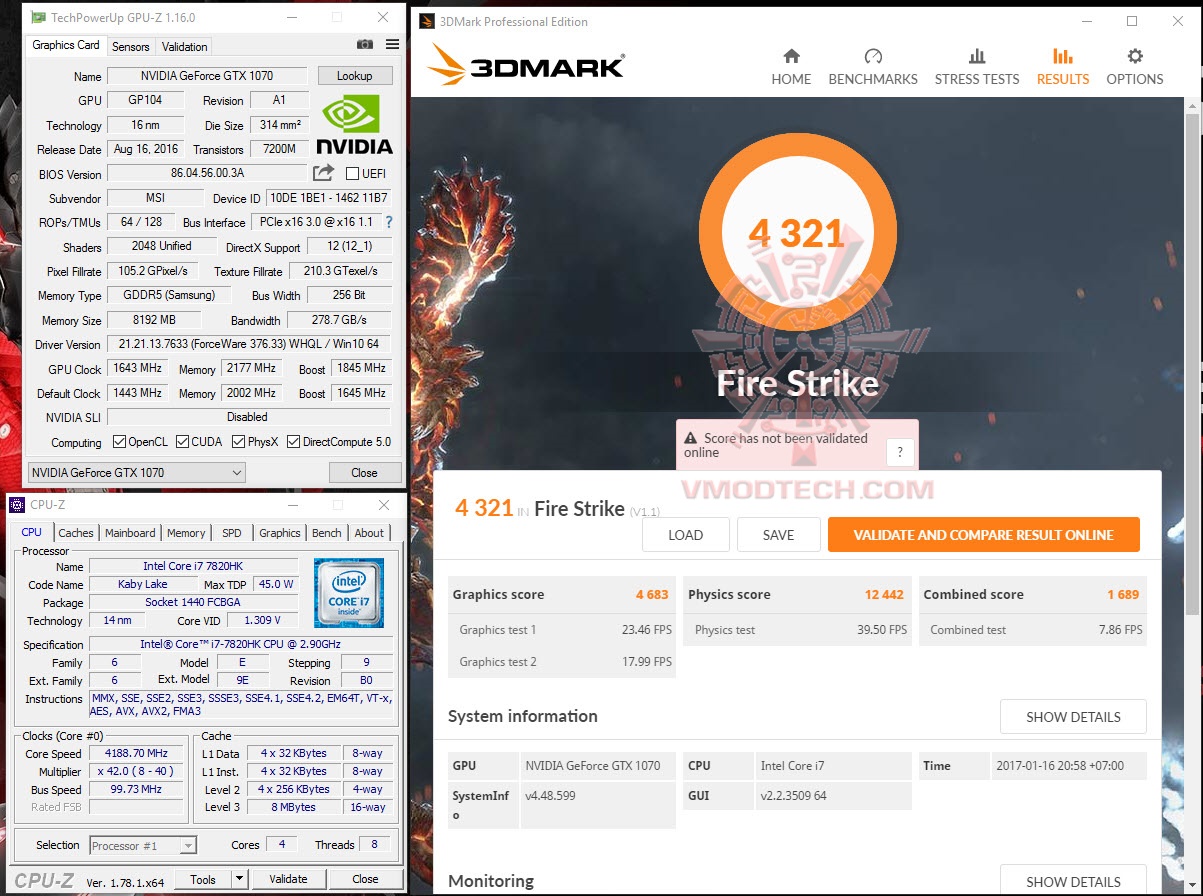The width and height of the screenshot is (1203, 896).
Task: Show details for Monitoring section
Action: [1073, 880]
